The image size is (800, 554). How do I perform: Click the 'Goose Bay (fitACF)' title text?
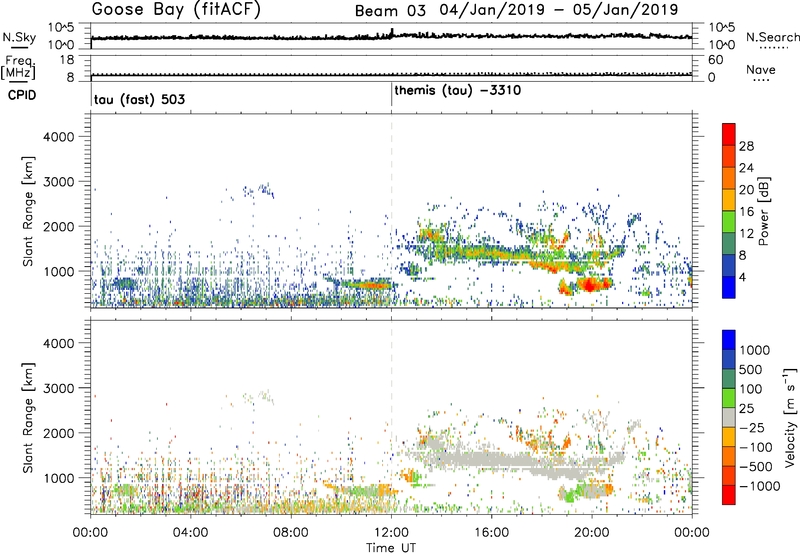pyautogui.click(x=176, y=10)
